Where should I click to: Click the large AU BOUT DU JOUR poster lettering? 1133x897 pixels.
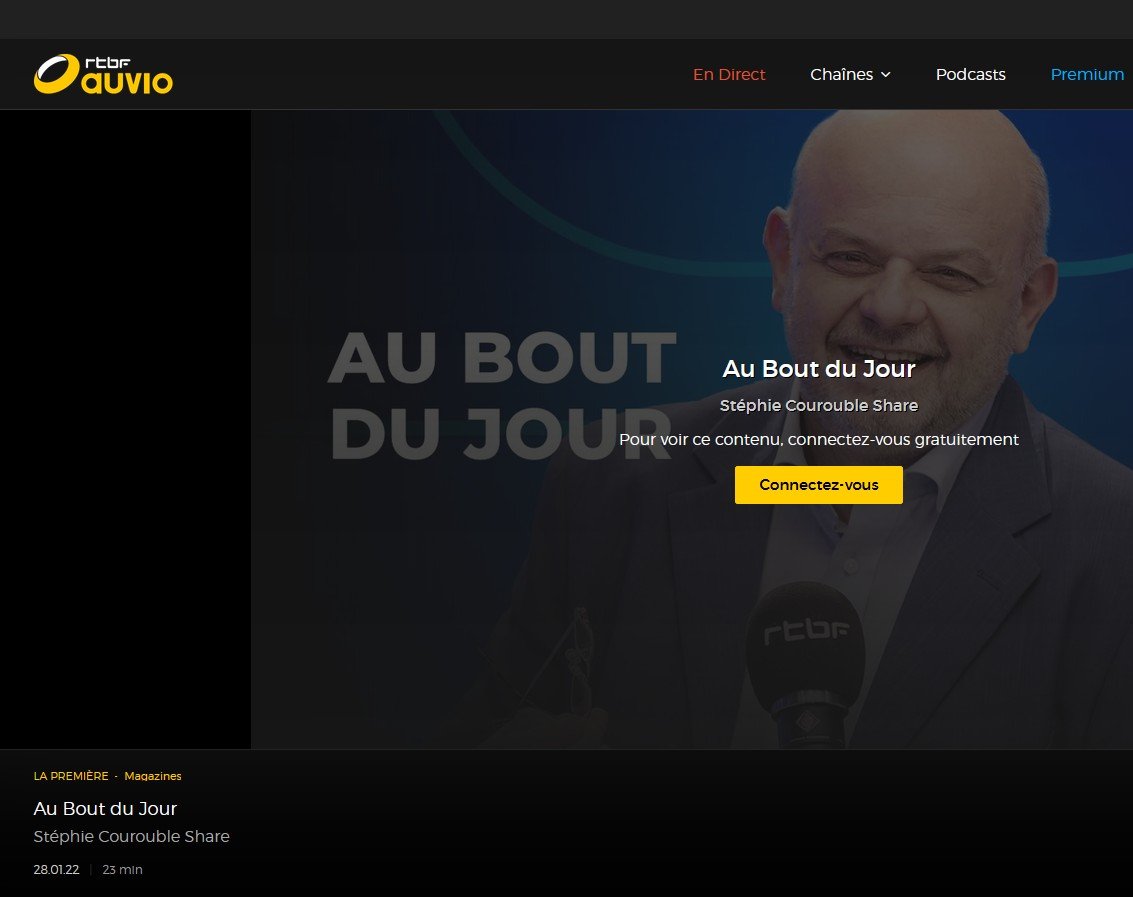(502, 395)
